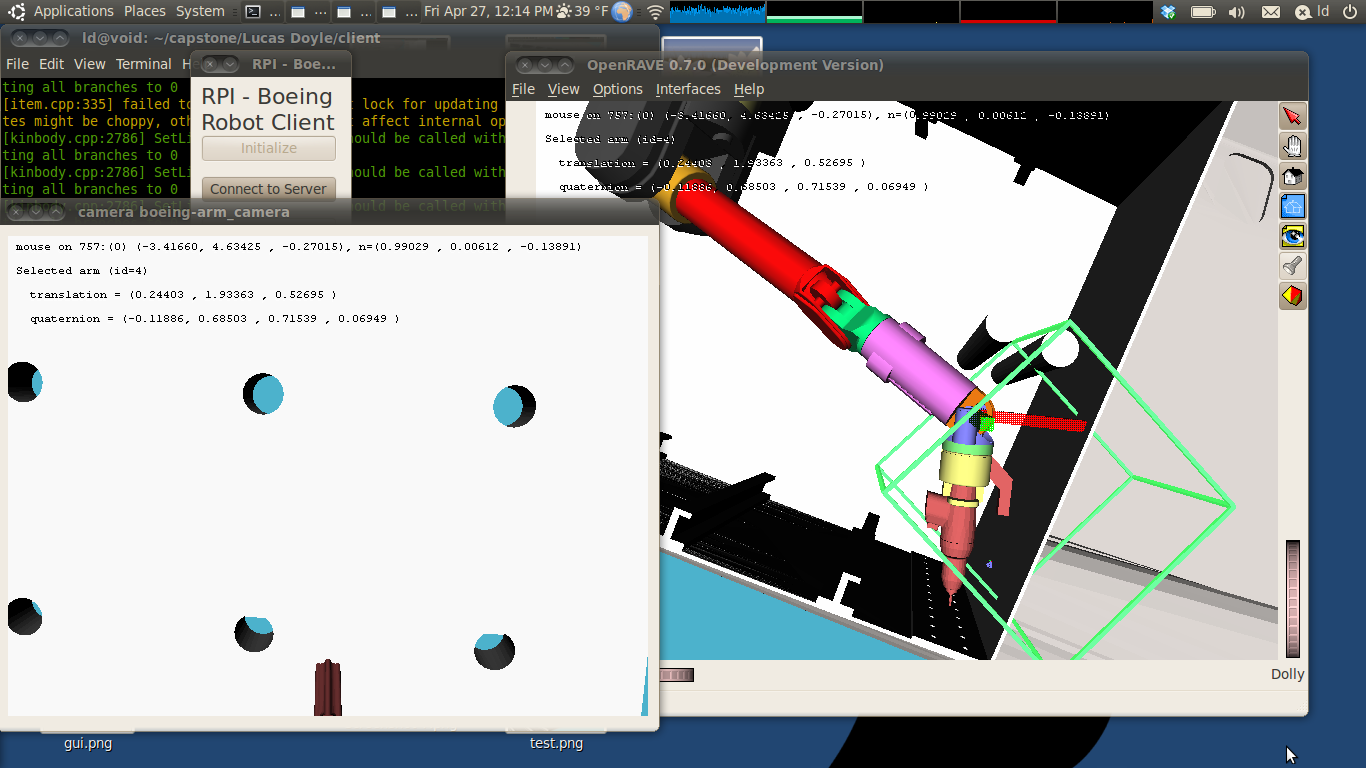This screenshot has width=1366, height=768.
Task: Click the battery status icon
Action: pos(1202,12)
